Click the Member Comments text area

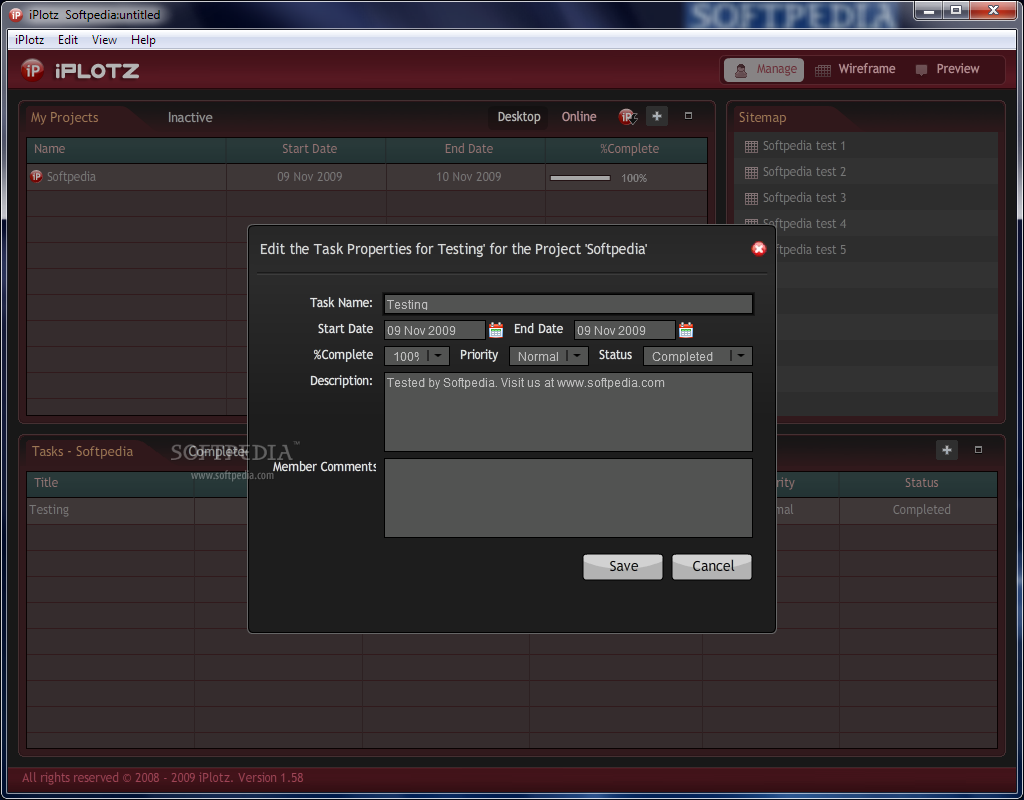568,498
